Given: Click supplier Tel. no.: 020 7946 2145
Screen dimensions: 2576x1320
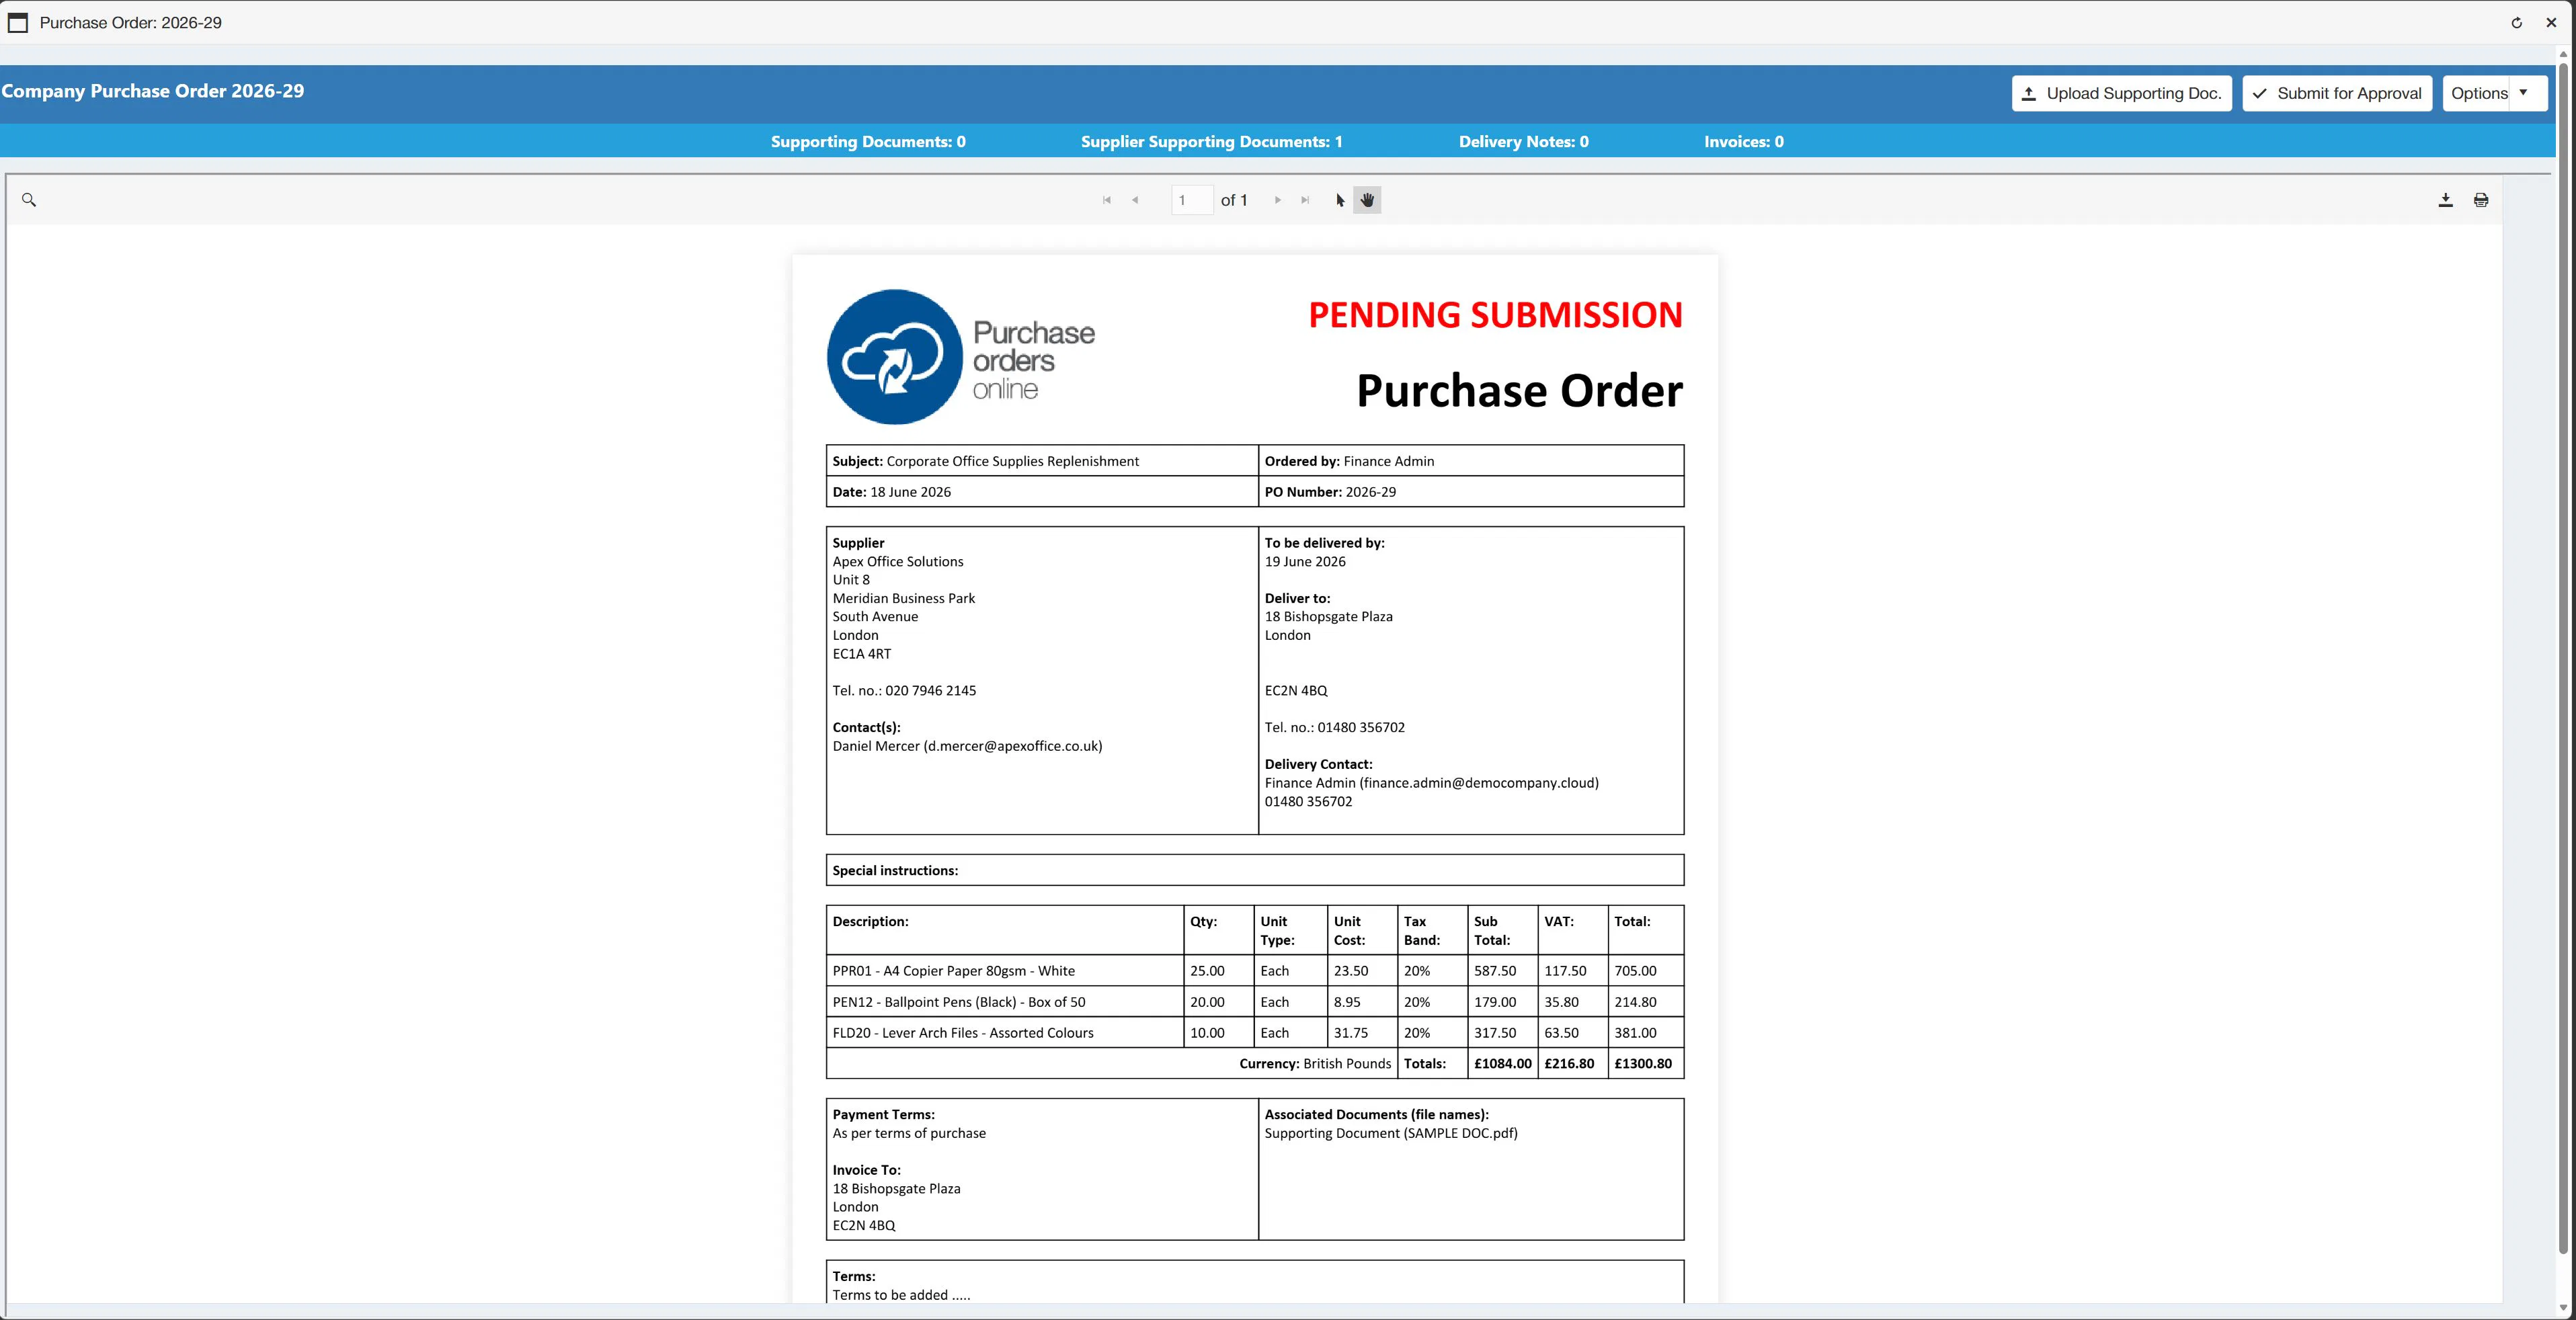Looking at the screenshot, I should pyautogui.click(x=904, y=691).
